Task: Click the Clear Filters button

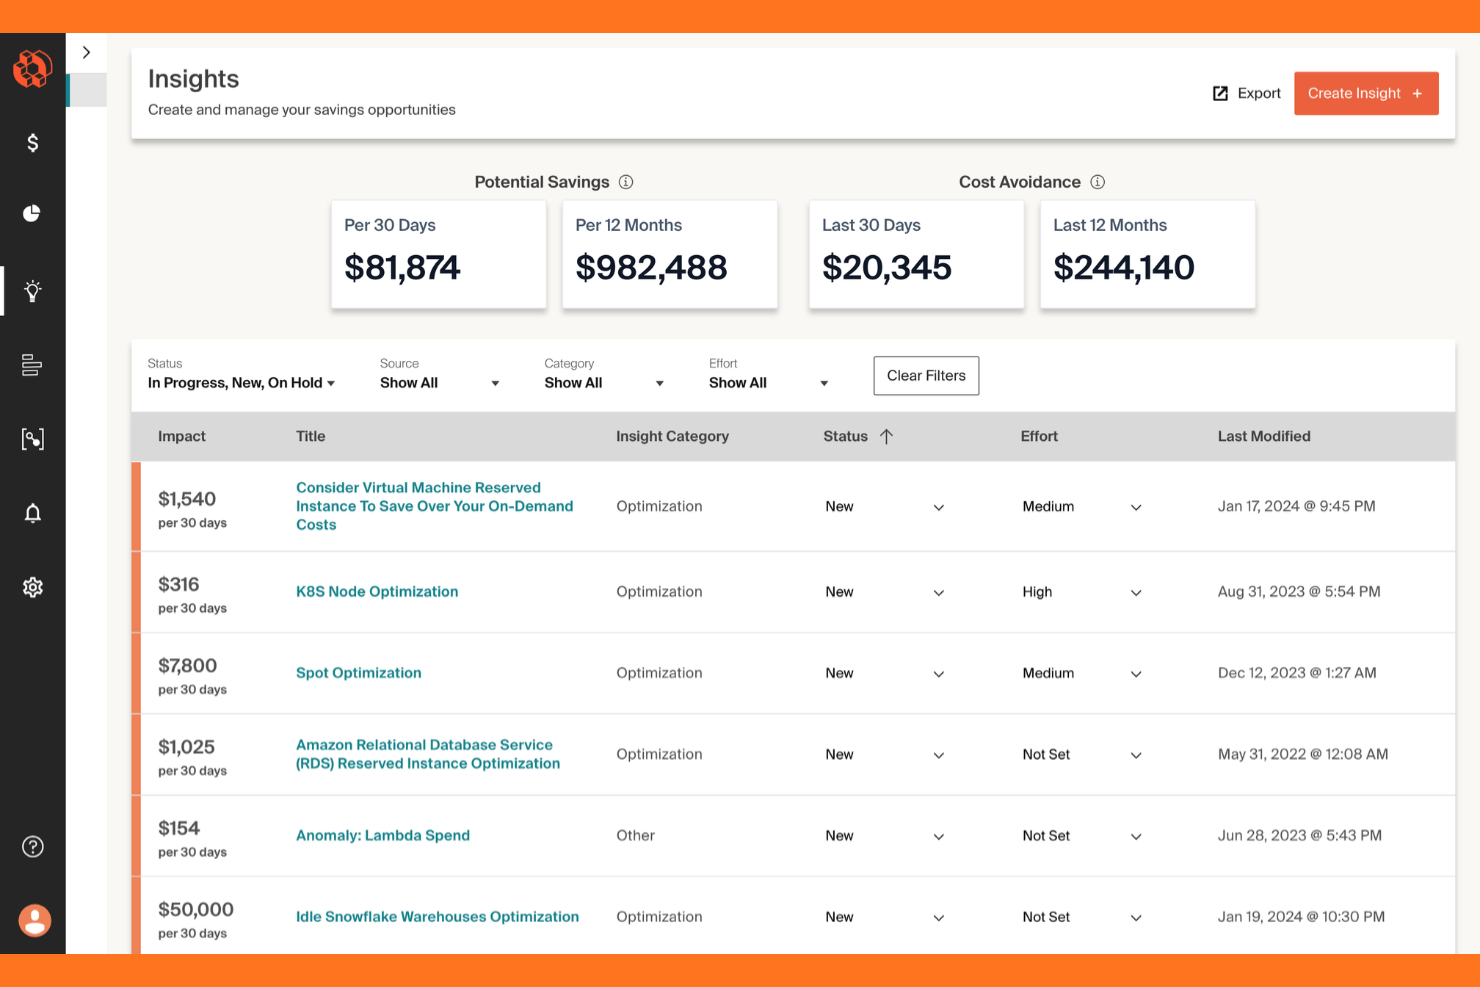Action: (x=926, y=375)
